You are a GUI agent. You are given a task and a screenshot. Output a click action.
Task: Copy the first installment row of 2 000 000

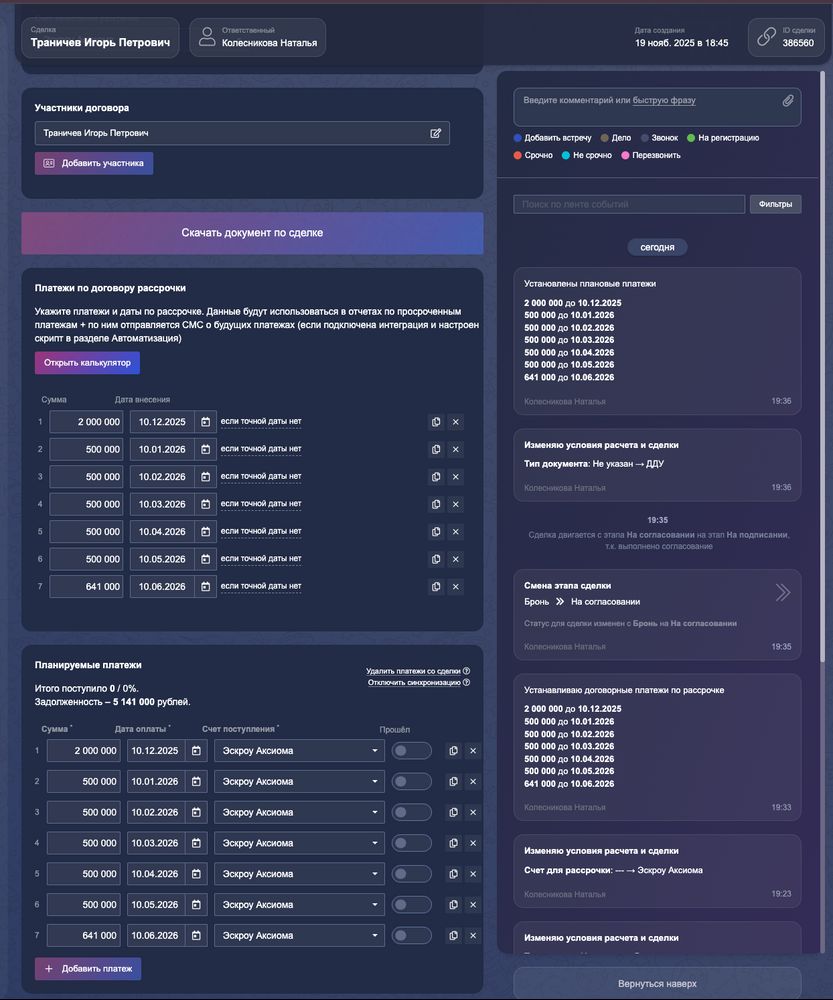point(436,422)
